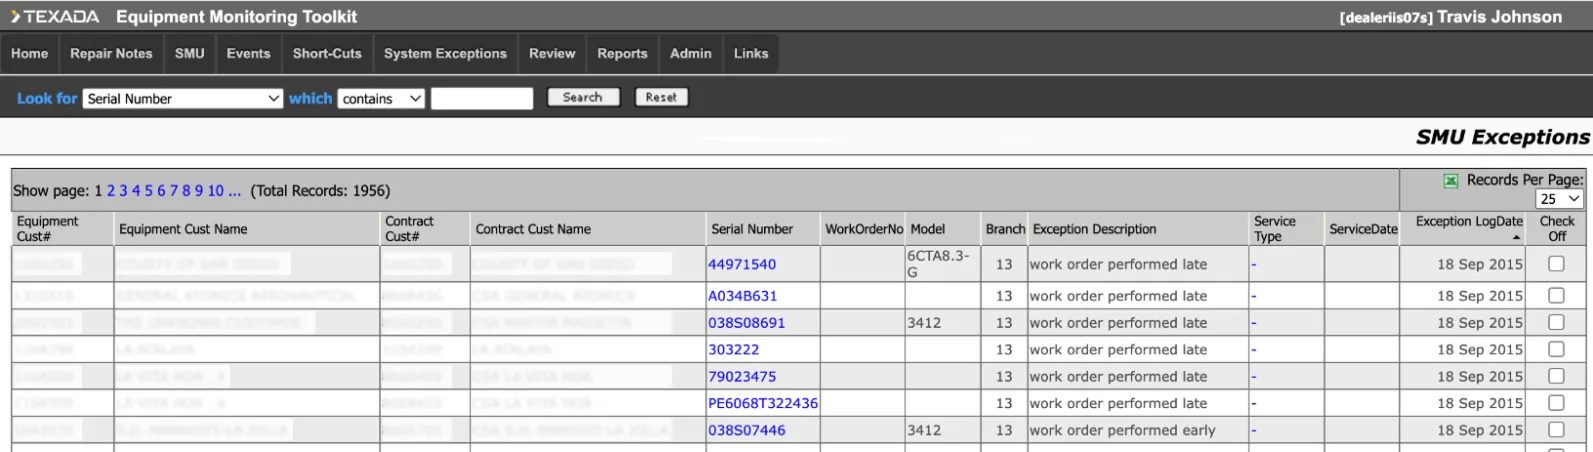Tick the checkbox for serial 303222
The image size is (1593, 452).
[x=1556, y=349]
